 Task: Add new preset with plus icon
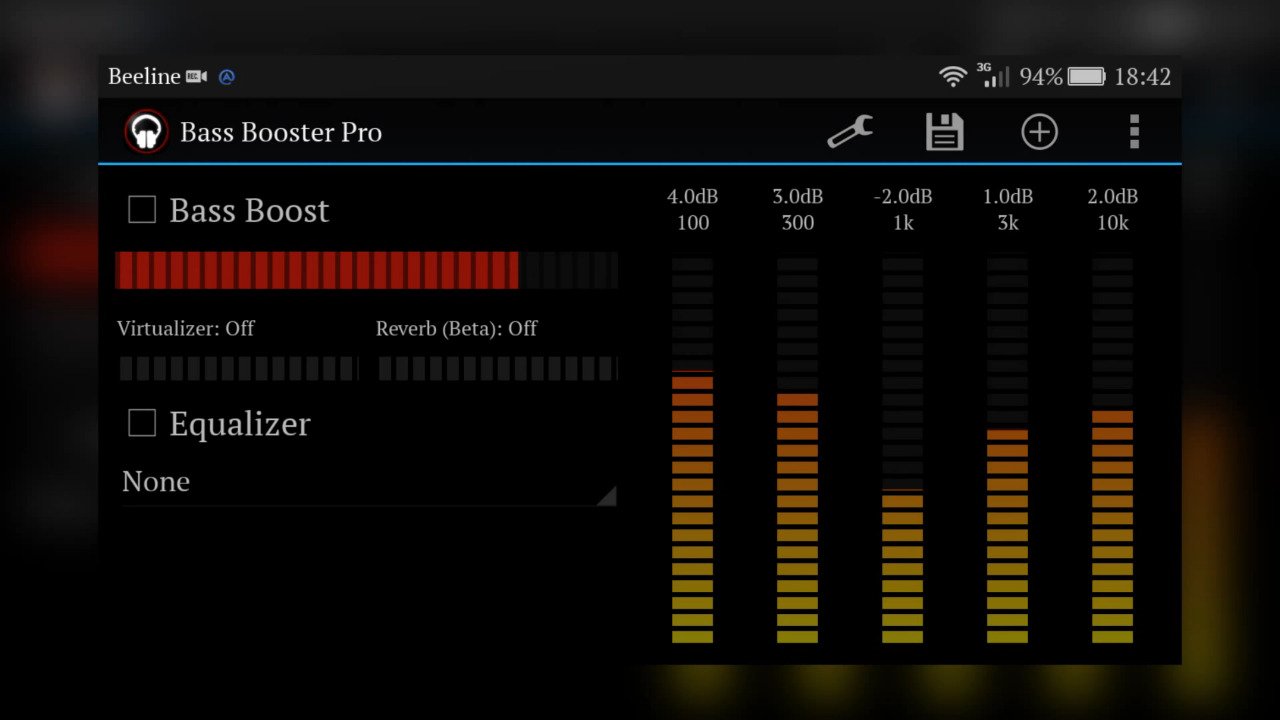[x=1039, y=132]
